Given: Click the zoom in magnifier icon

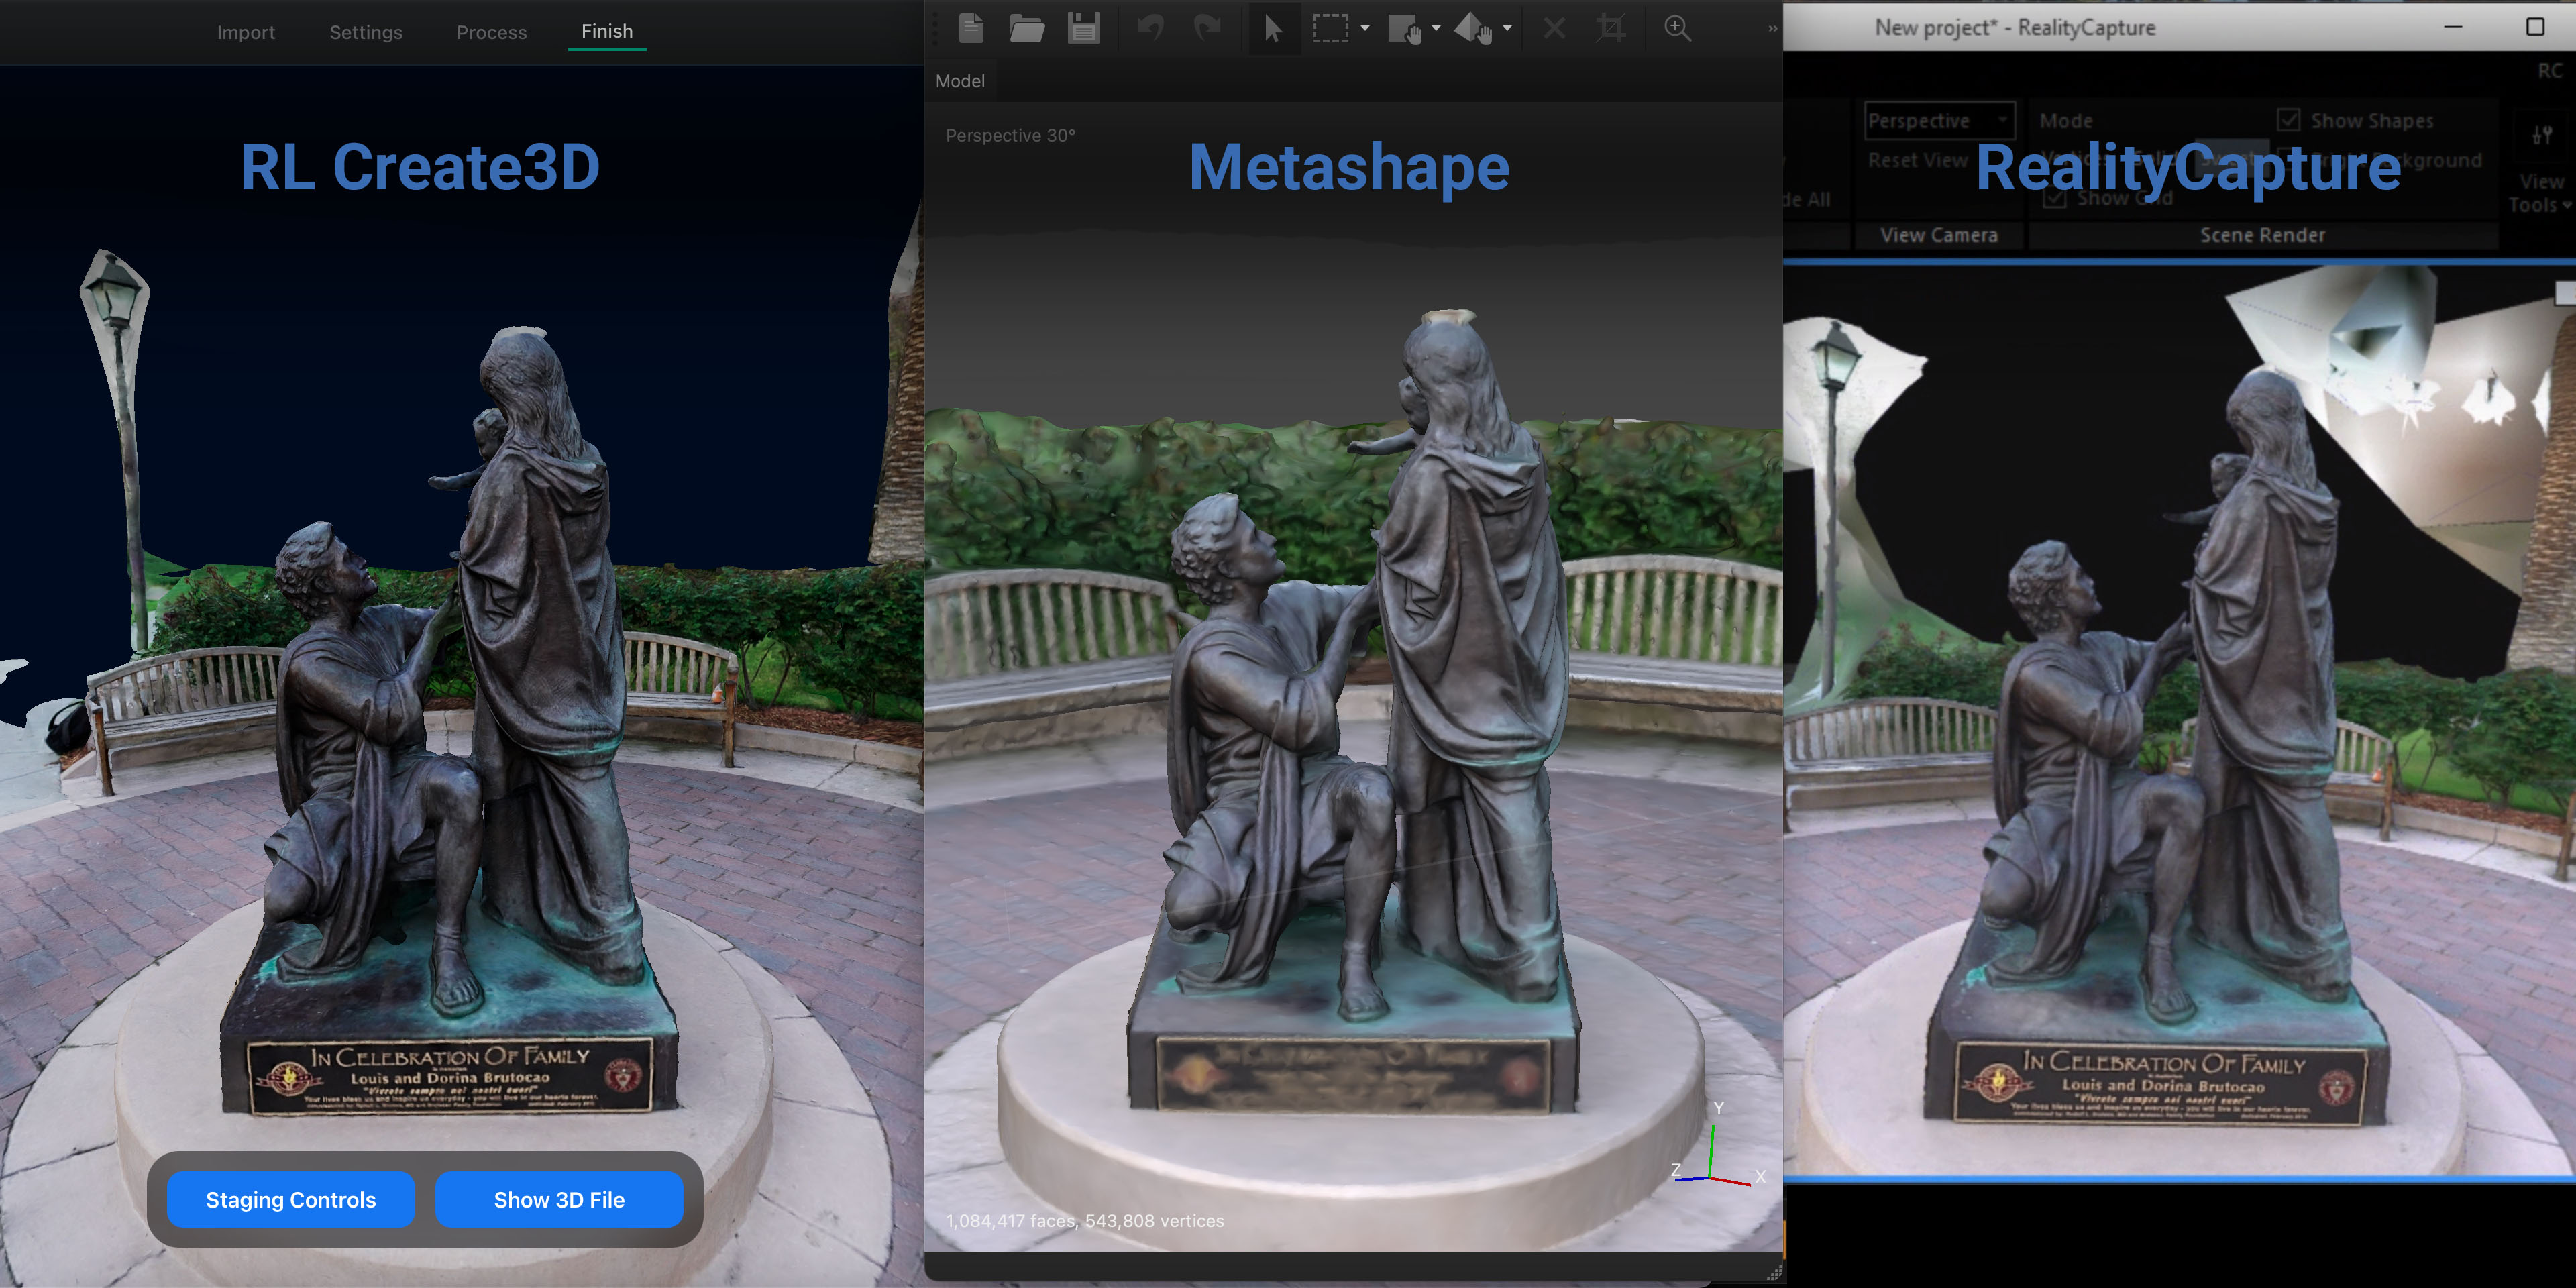Looking at the screenshot, I should (1677, 28).
